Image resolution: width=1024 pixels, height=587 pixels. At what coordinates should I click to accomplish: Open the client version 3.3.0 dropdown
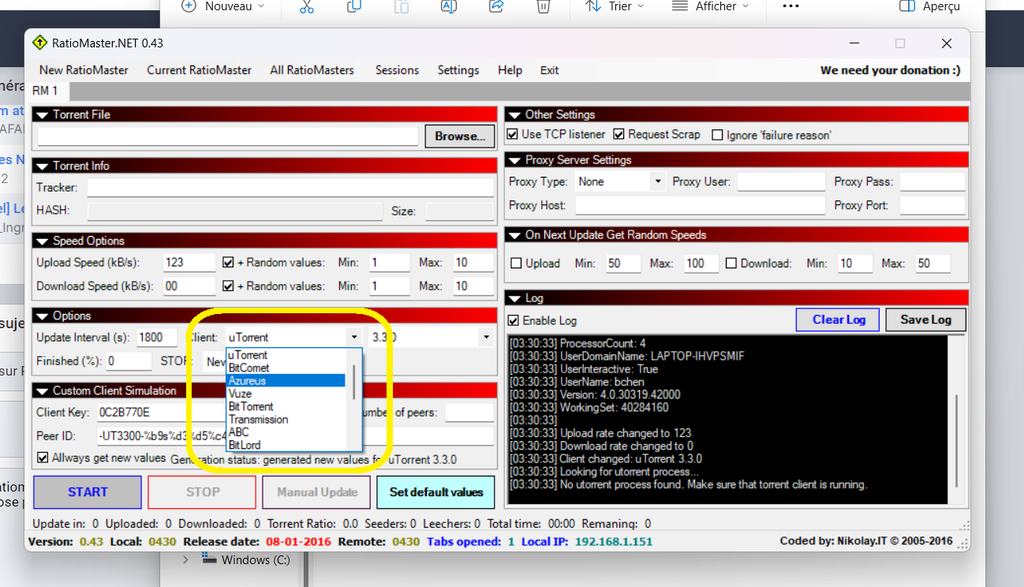click(x=486, y=337)
